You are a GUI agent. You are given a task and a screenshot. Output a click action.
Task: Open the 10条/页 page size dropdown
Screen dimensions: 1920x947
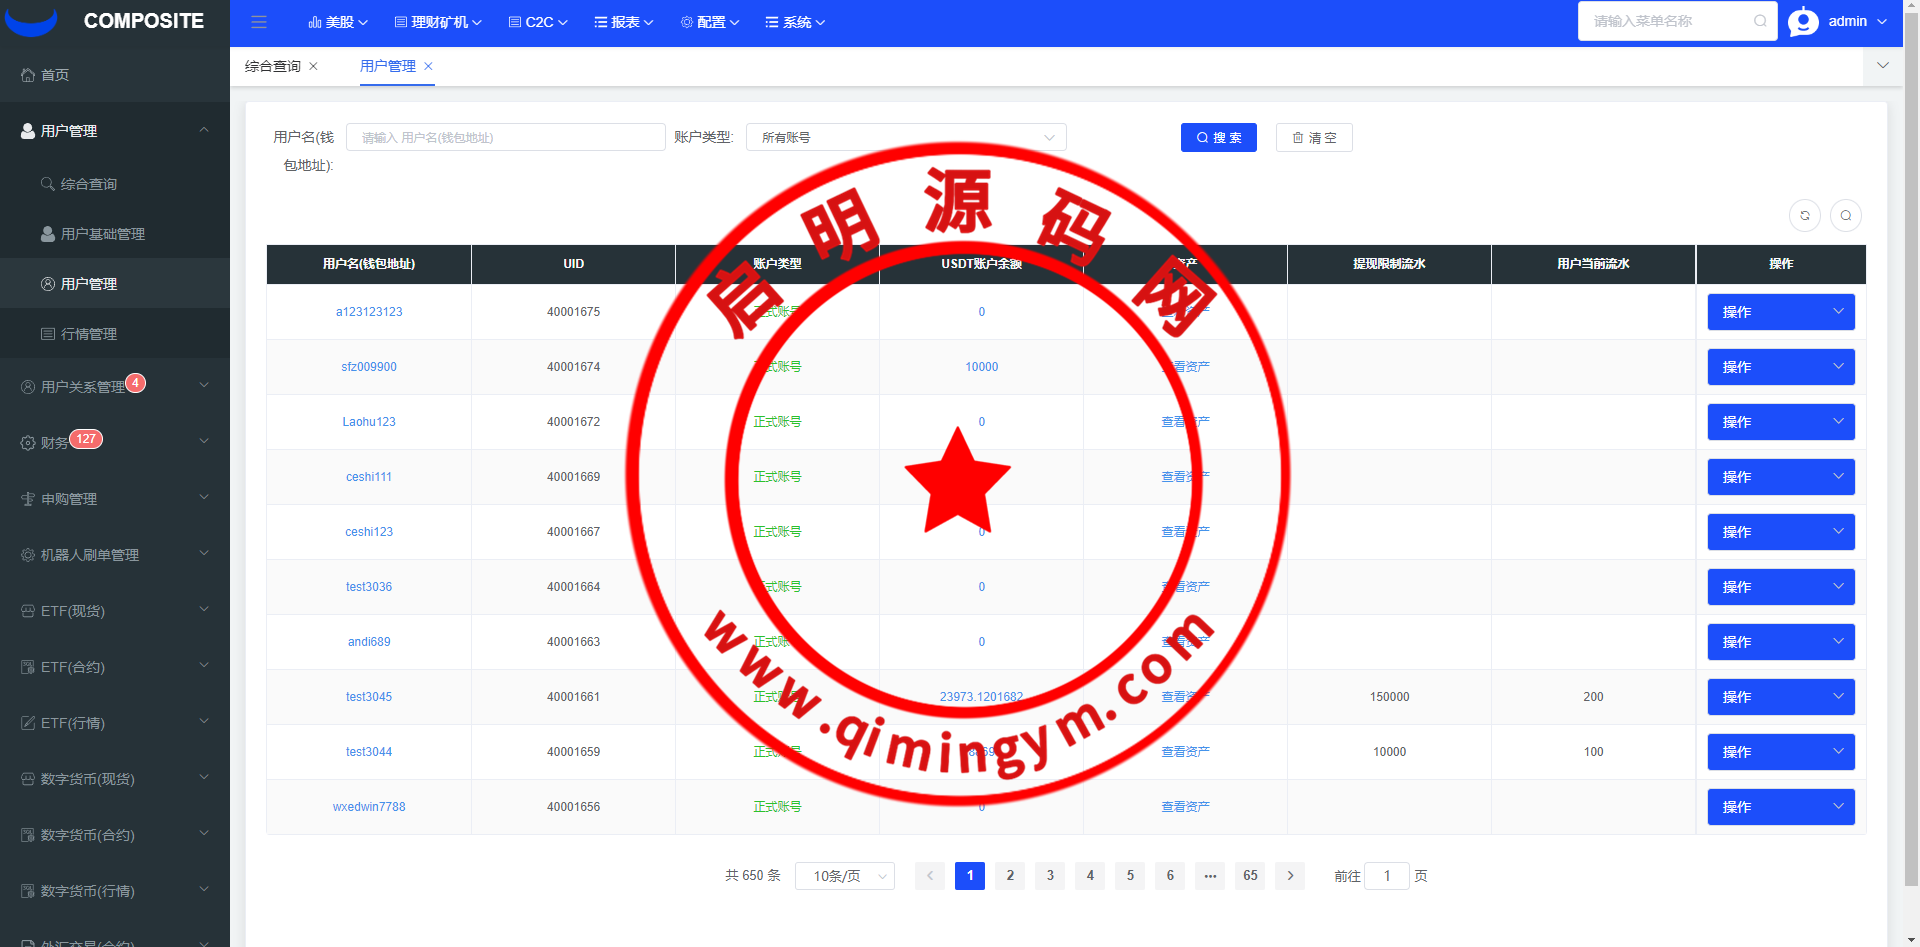tap(845, 876)
